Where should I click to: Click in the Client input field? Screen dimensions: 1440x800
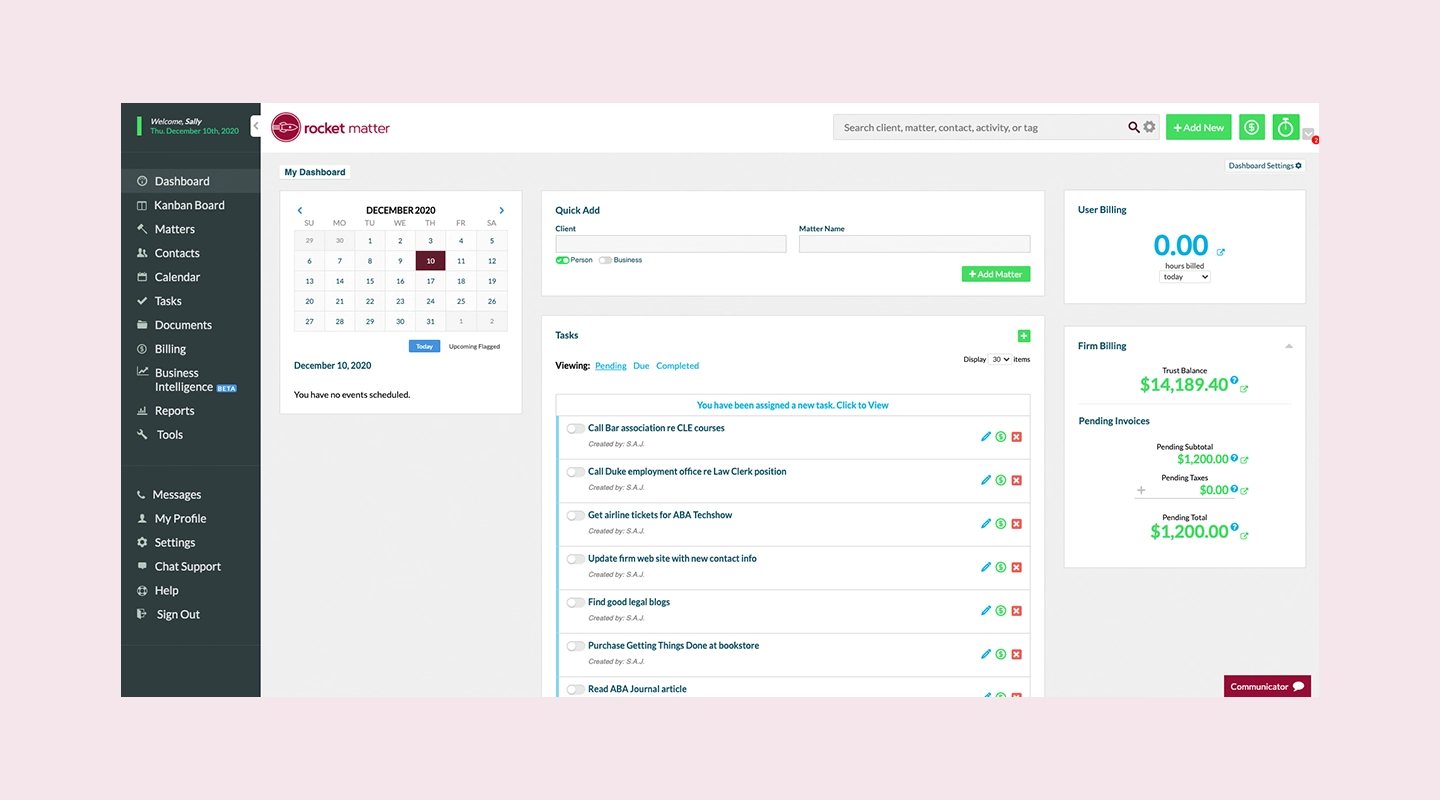tap(671, 244)
